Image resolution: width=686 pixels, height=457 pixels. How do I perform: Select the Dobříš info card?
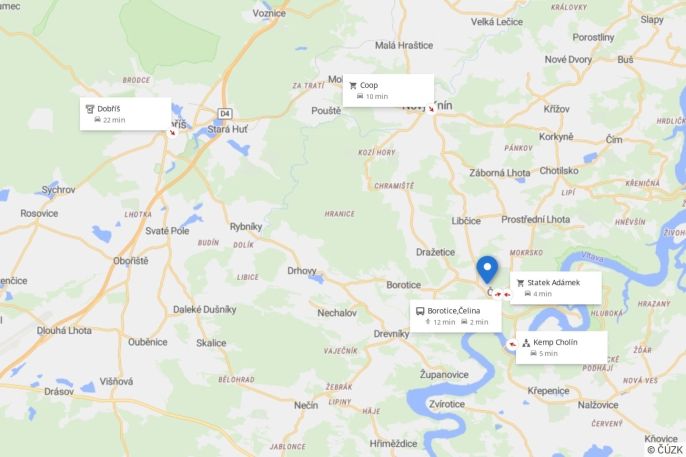tap(125, 114)
